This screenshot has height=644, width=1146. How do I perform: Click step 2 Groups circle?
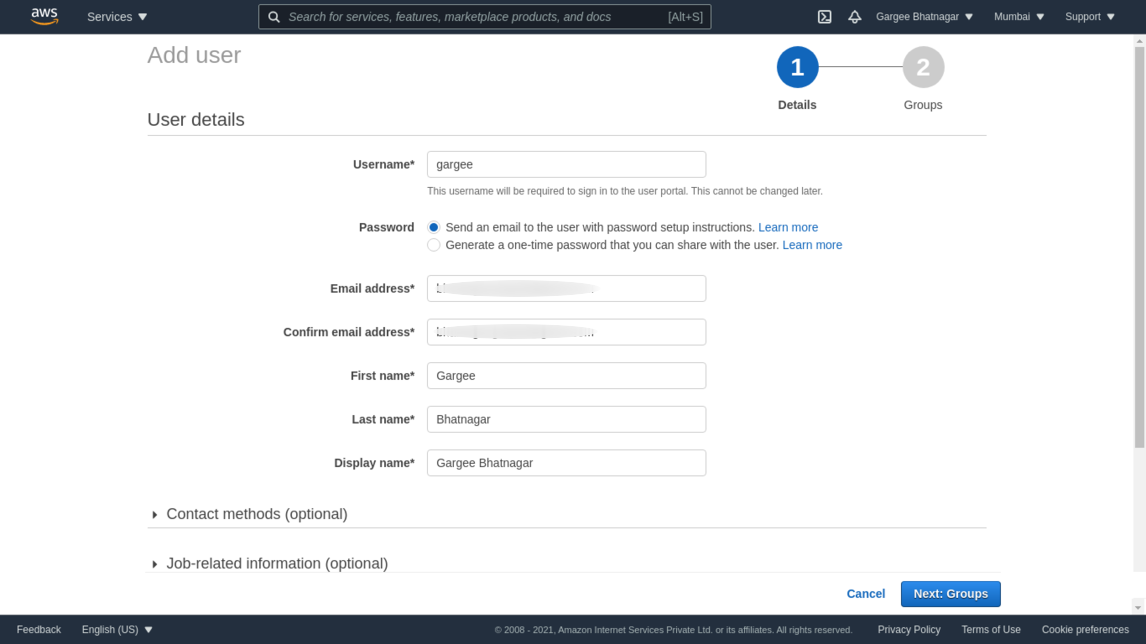coord(923,68)
